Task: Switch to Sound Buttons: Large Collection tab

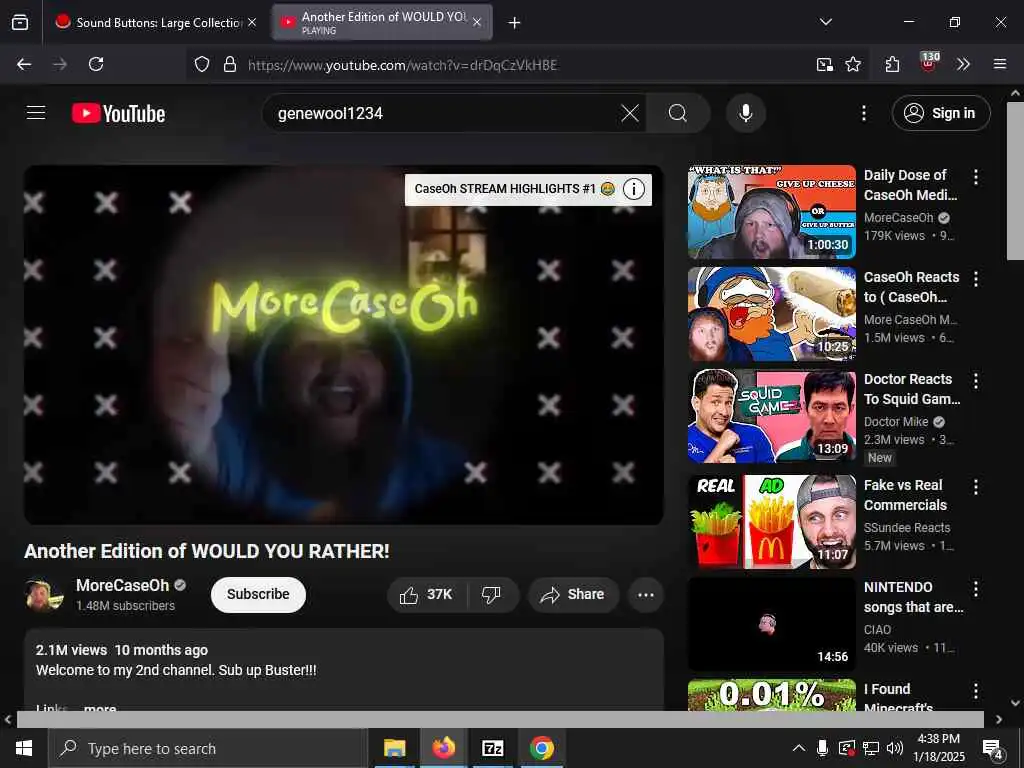Action: (155, 22)
